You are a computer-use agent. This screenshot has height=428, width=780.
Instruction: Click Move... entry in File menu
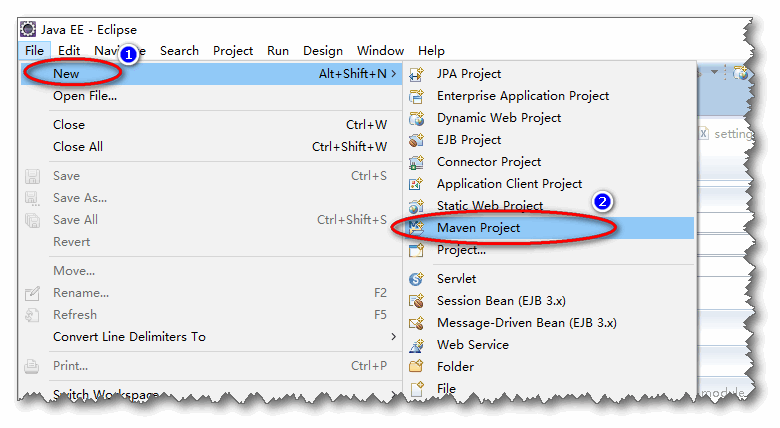tap(211, 271)
